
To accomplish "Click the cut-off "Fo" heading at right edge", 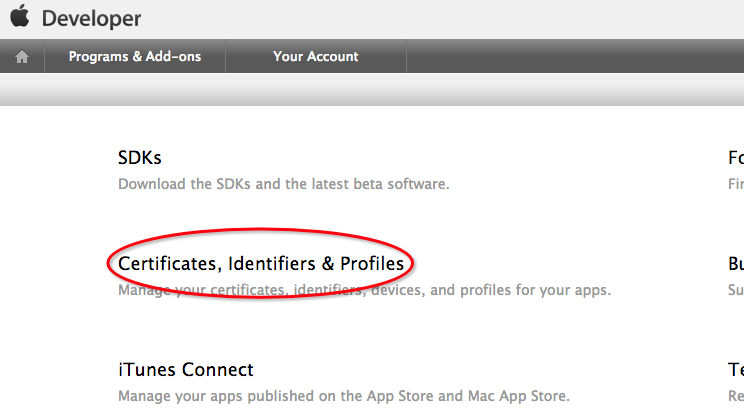I will (x=736, y=158).
